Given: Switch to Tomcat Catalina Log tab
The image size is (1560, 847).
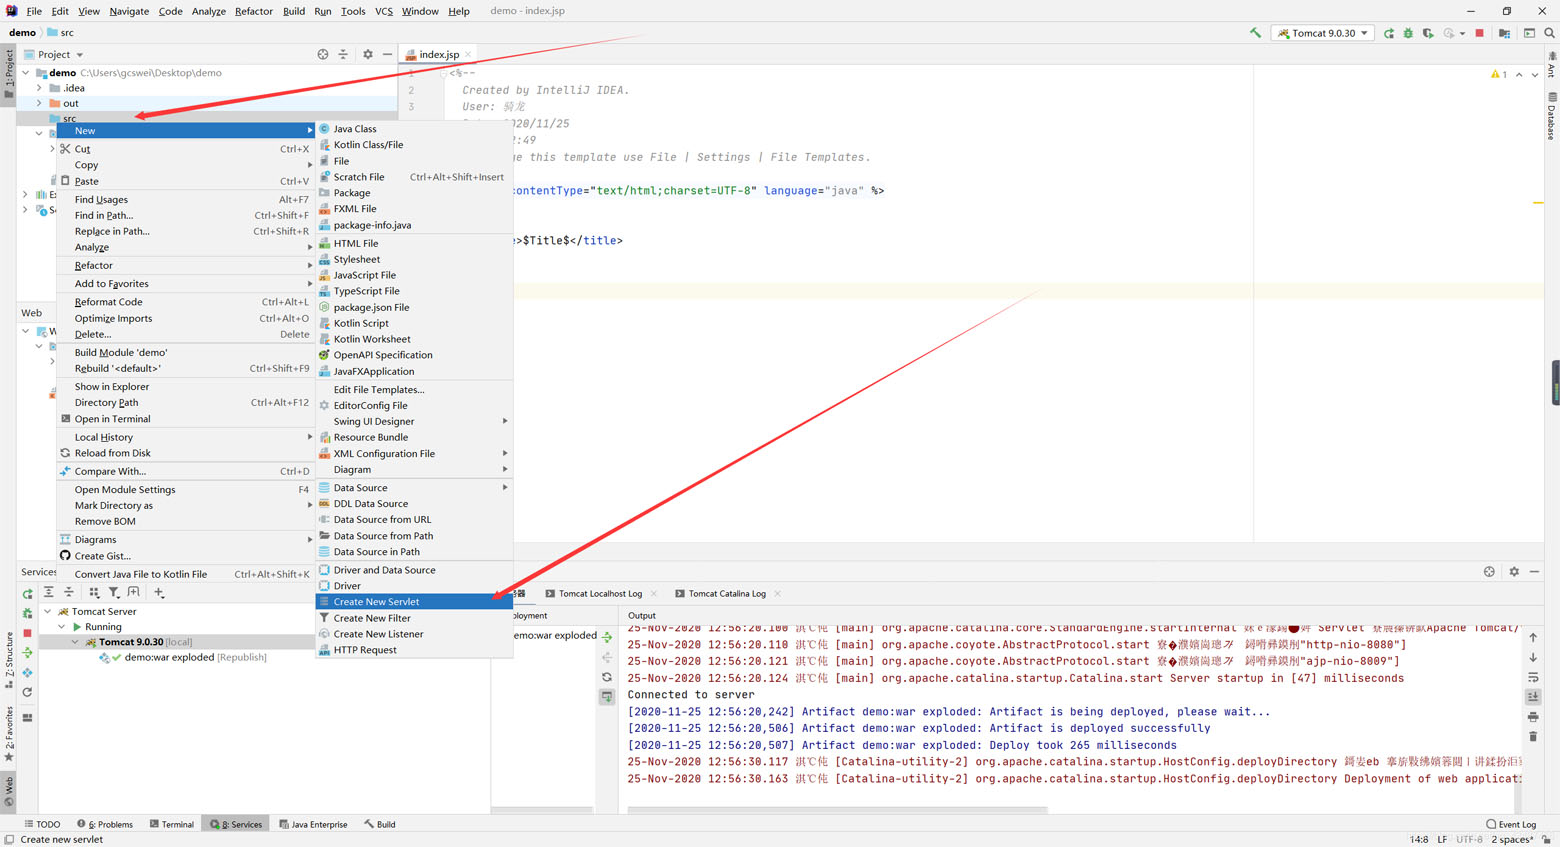Looking at the screenshot, I should click(x=726, y=594).
